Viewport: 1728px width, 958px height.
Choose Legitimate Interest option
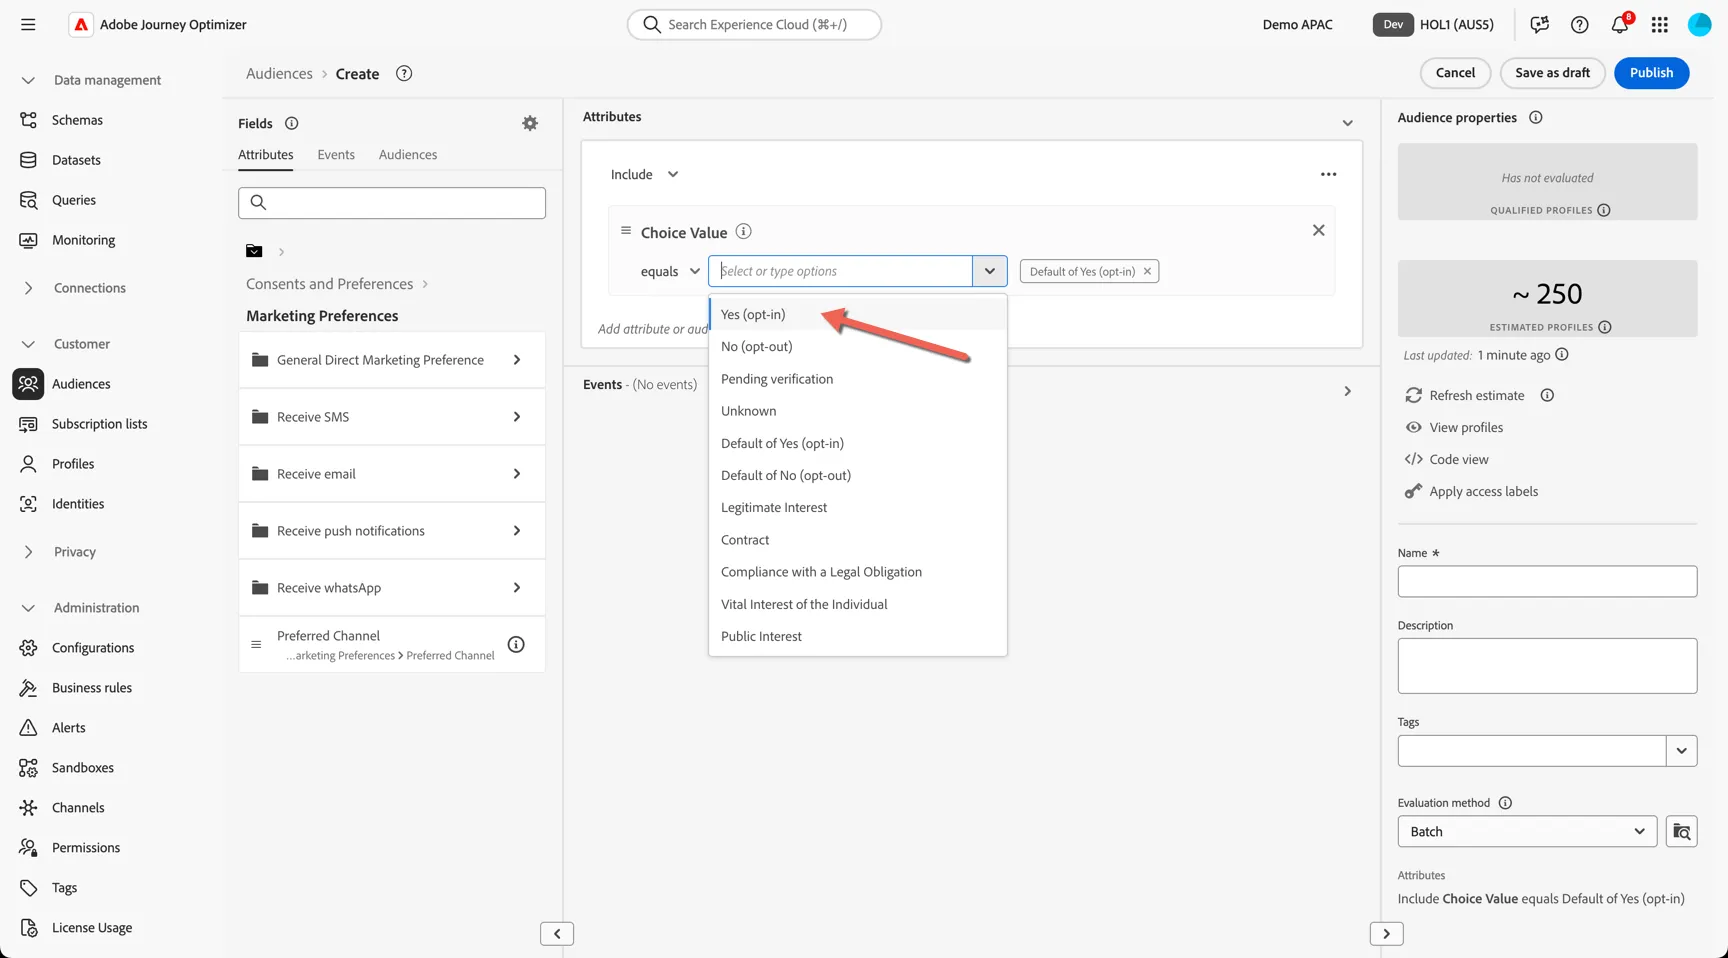tap(858, 507)
